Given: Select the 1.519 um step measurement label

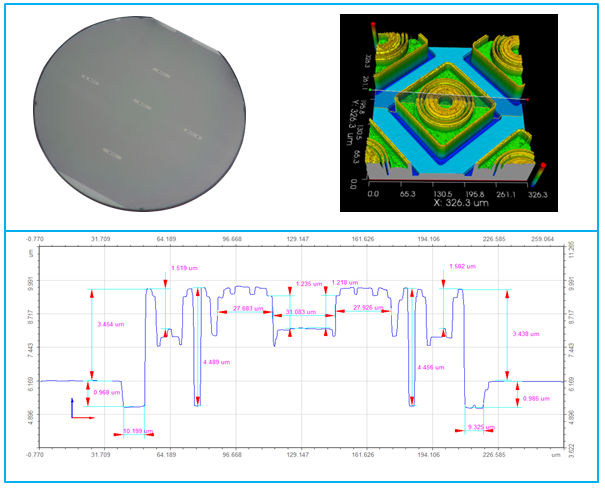Looking at the screenshot, I should [x=185, y=267].
